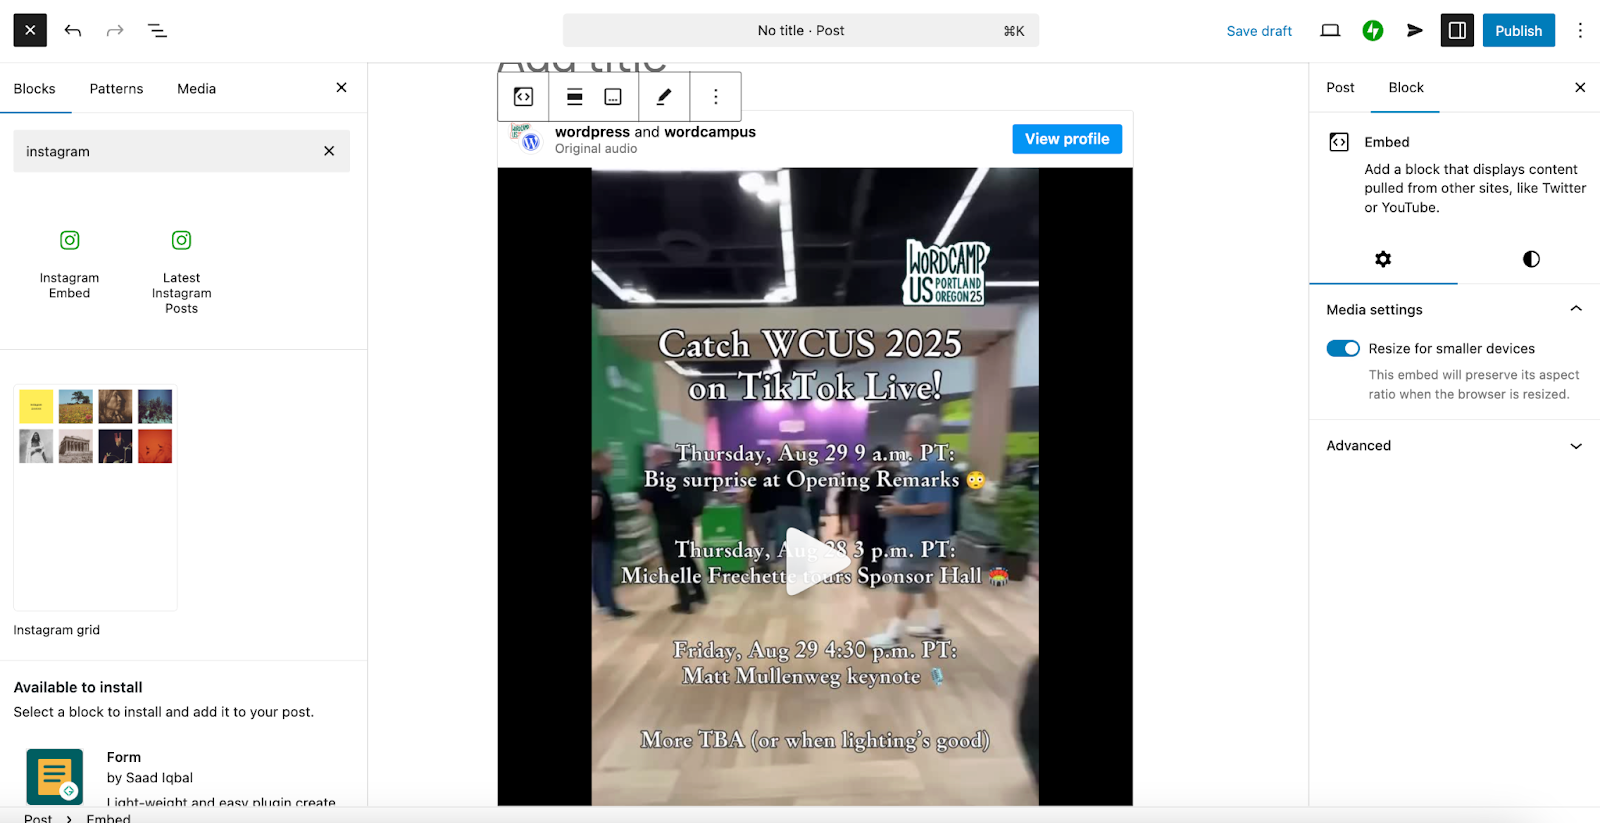Screen dimensions: 1600x823
Task: Open the block Settings gear tab
Action: (x=1383, y=259)
